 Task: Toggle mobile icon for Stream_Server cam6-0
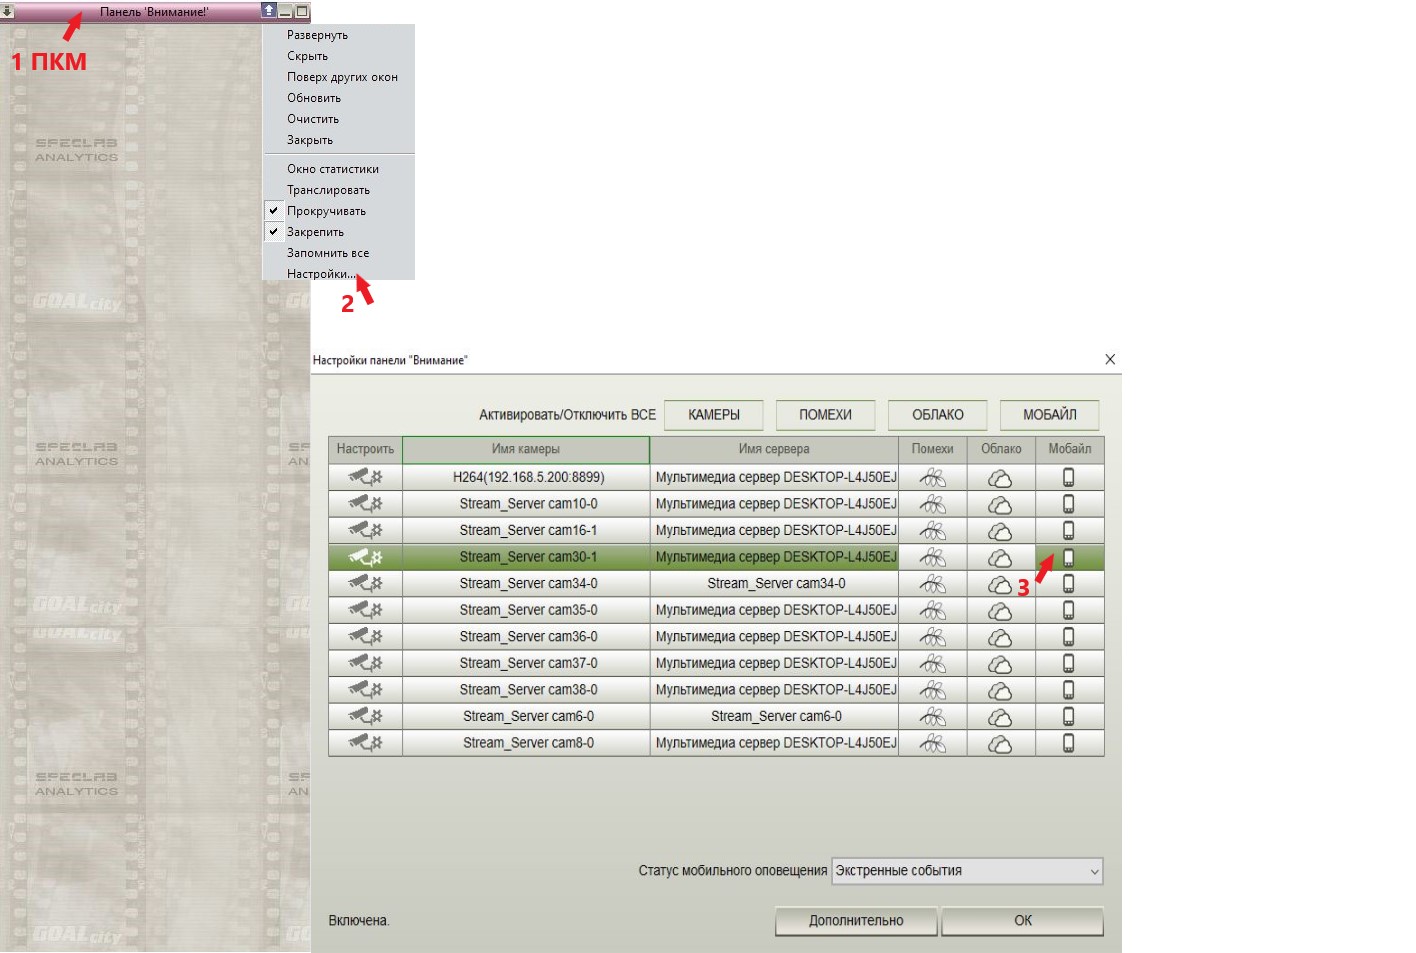[1068, 716]
